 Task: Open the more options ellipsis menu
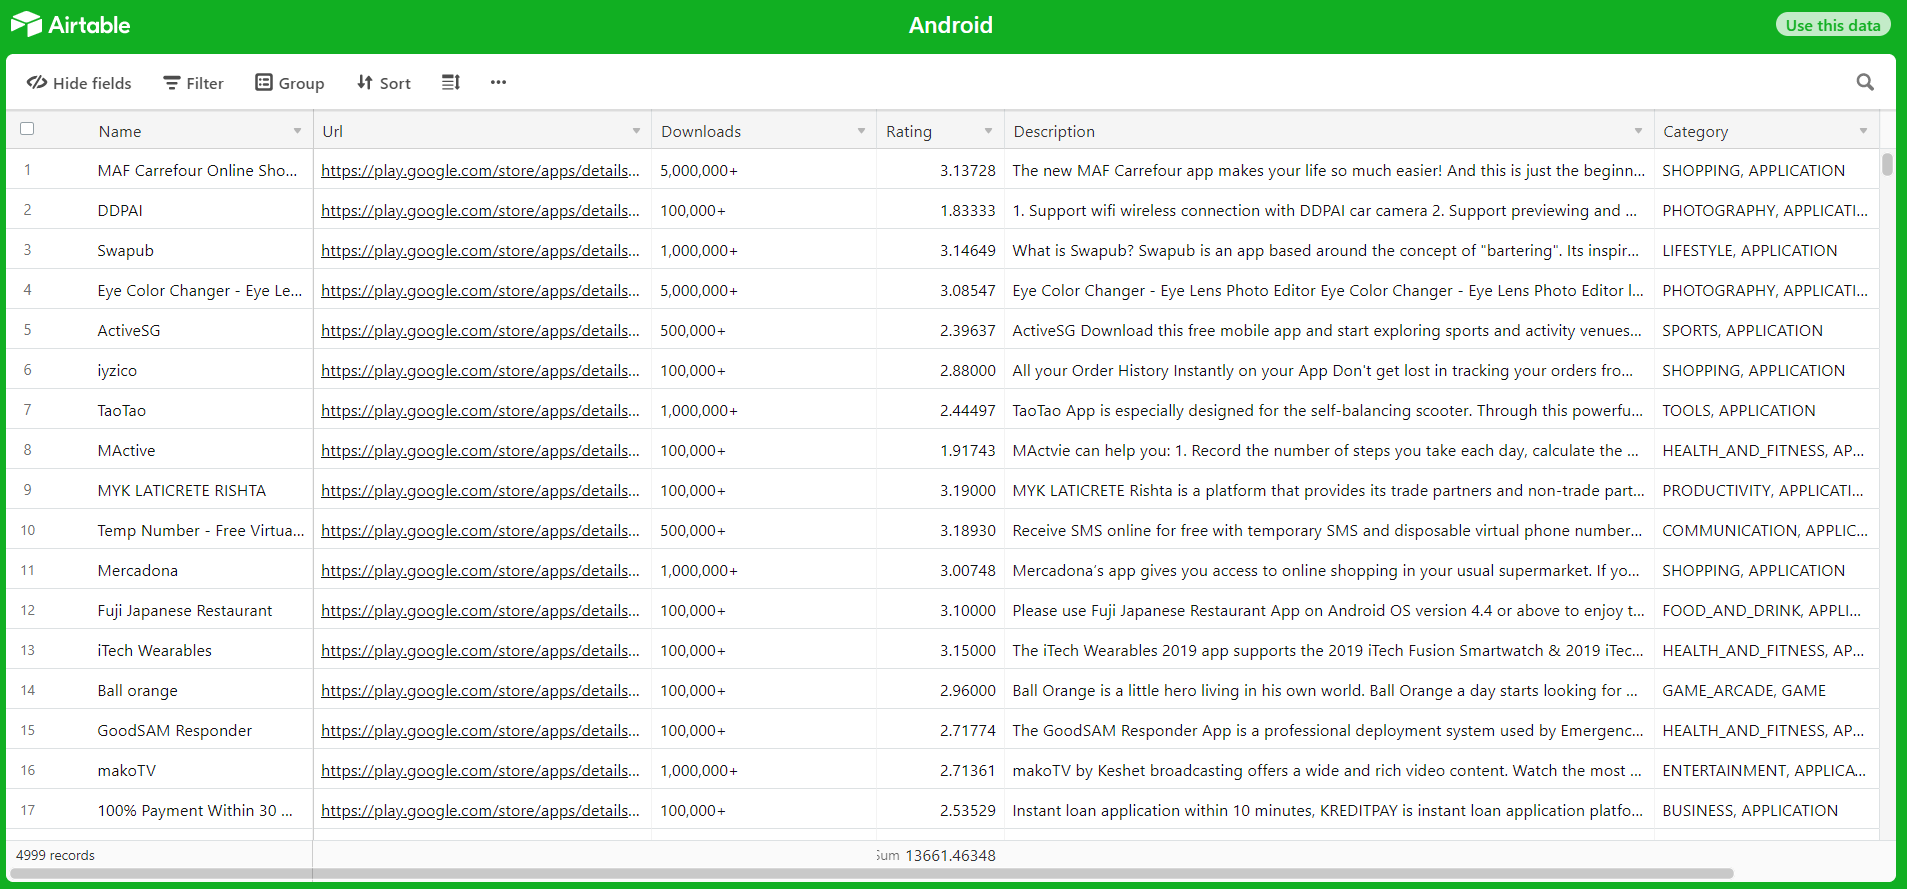498,82
